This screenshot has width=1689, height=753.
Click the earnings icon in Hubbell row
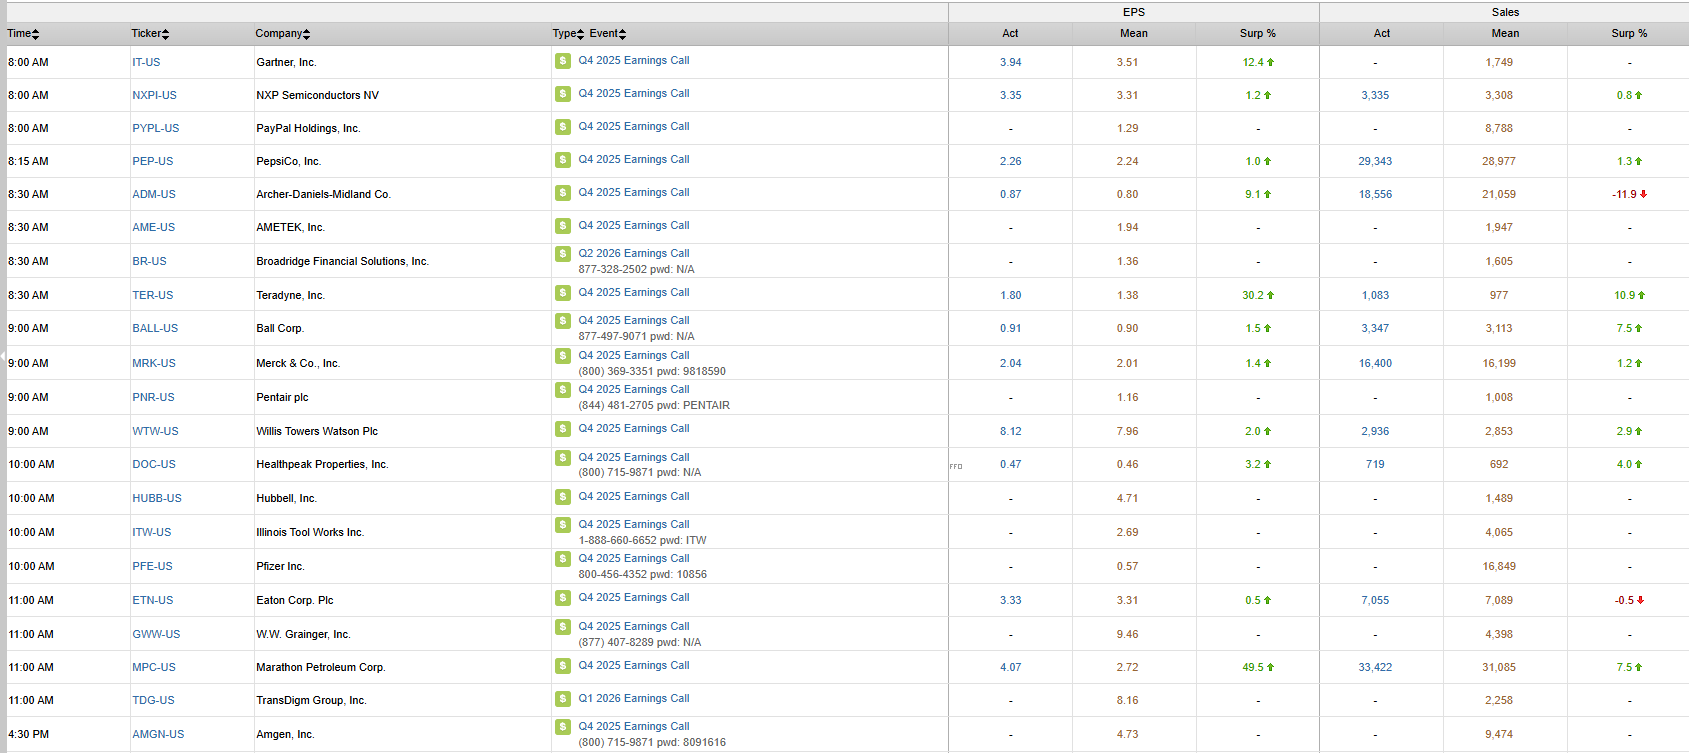tap(563, 497)
